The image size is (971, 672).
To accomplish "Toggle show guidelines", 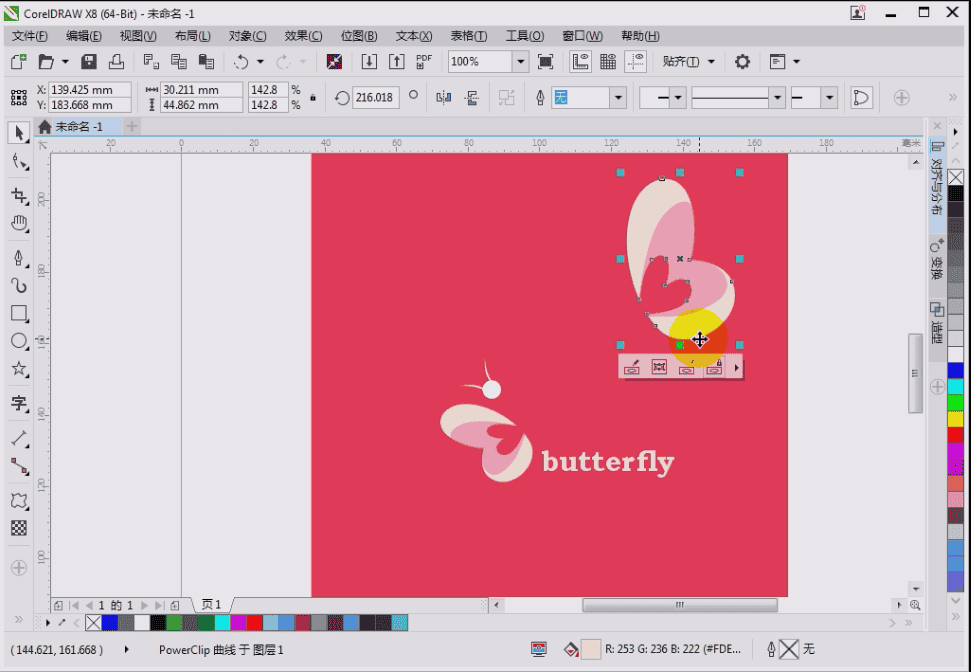I will point(636,61).
